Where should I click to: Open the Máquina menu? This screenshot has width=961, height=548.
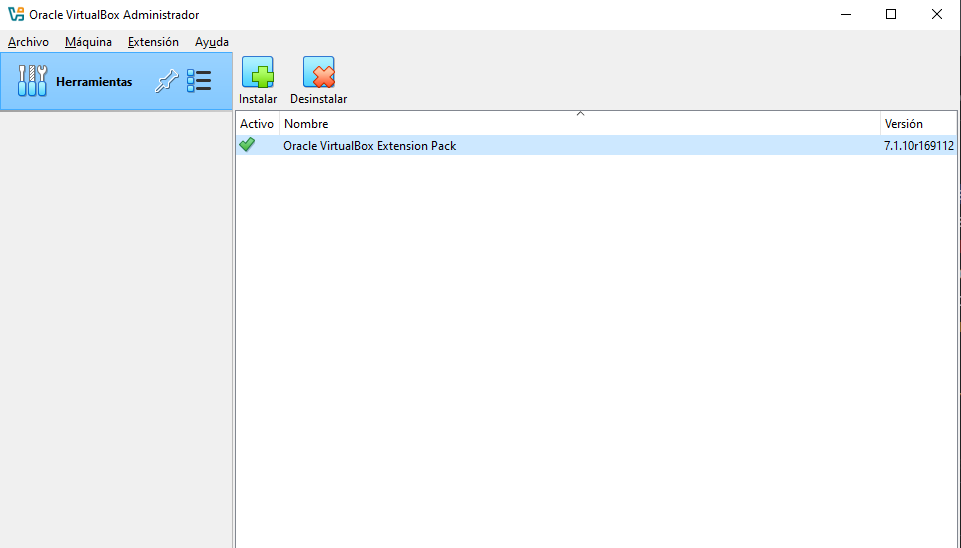tap(88, 42)
